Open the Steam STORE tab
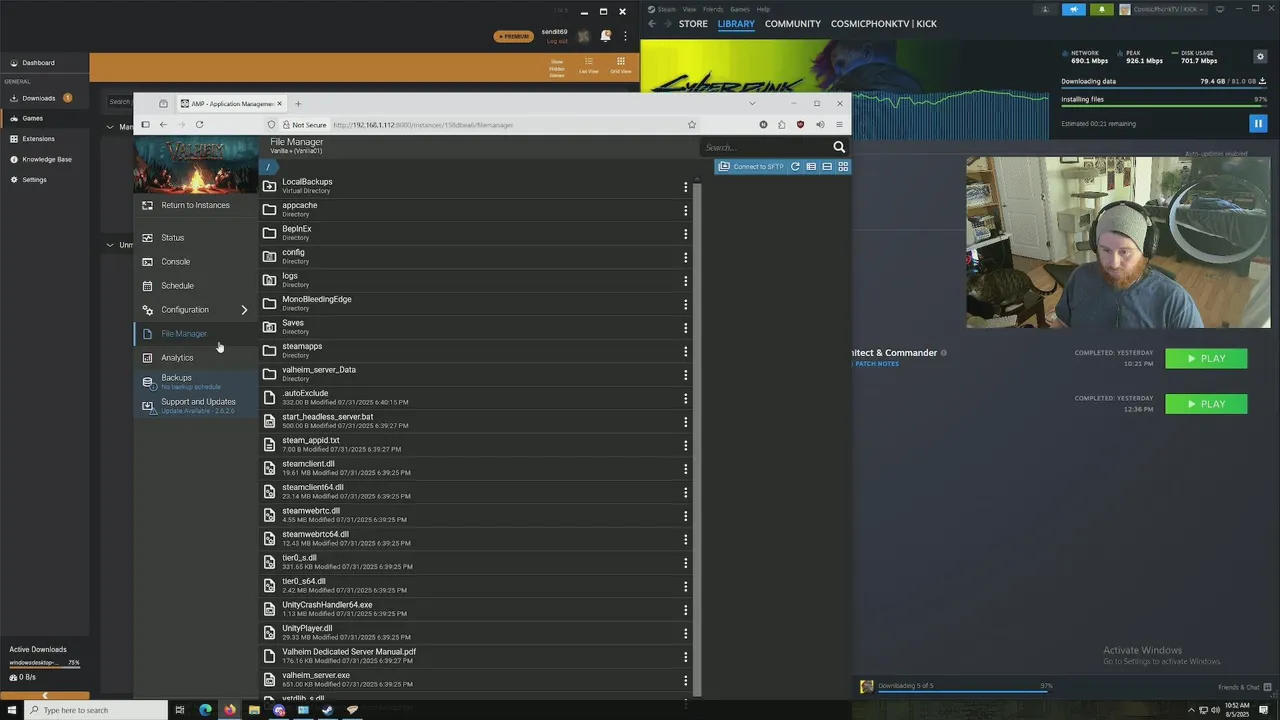 pos(693,24)
